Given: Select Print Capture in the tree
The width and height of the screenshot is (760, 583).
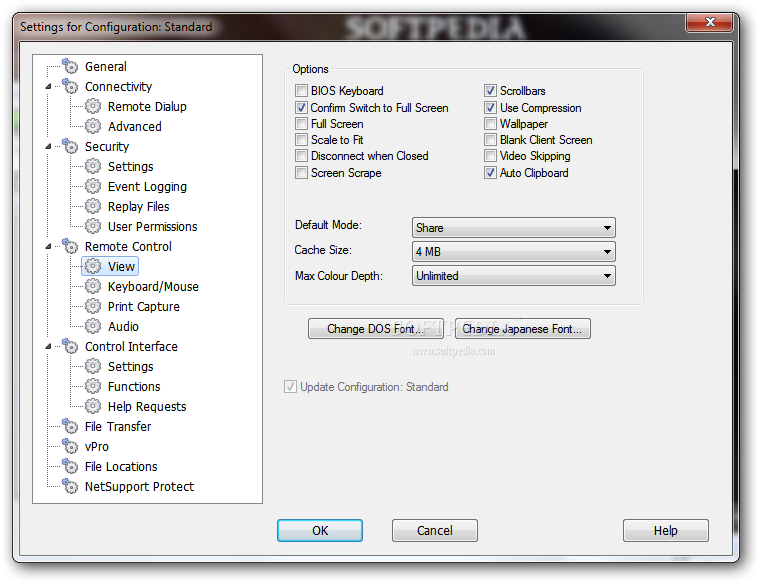Looking at the screenshot, I should point(143,306).
